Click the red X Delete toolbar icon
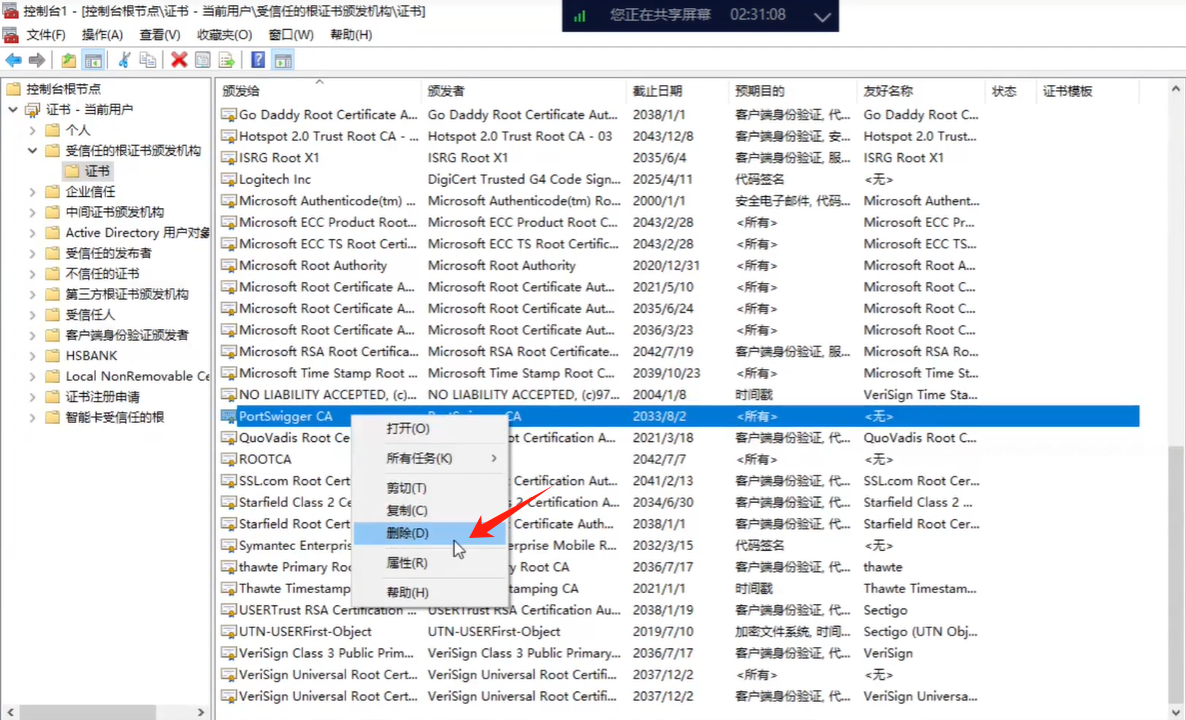This screenshot has width=1186, height=720. (x=179, y=60)
